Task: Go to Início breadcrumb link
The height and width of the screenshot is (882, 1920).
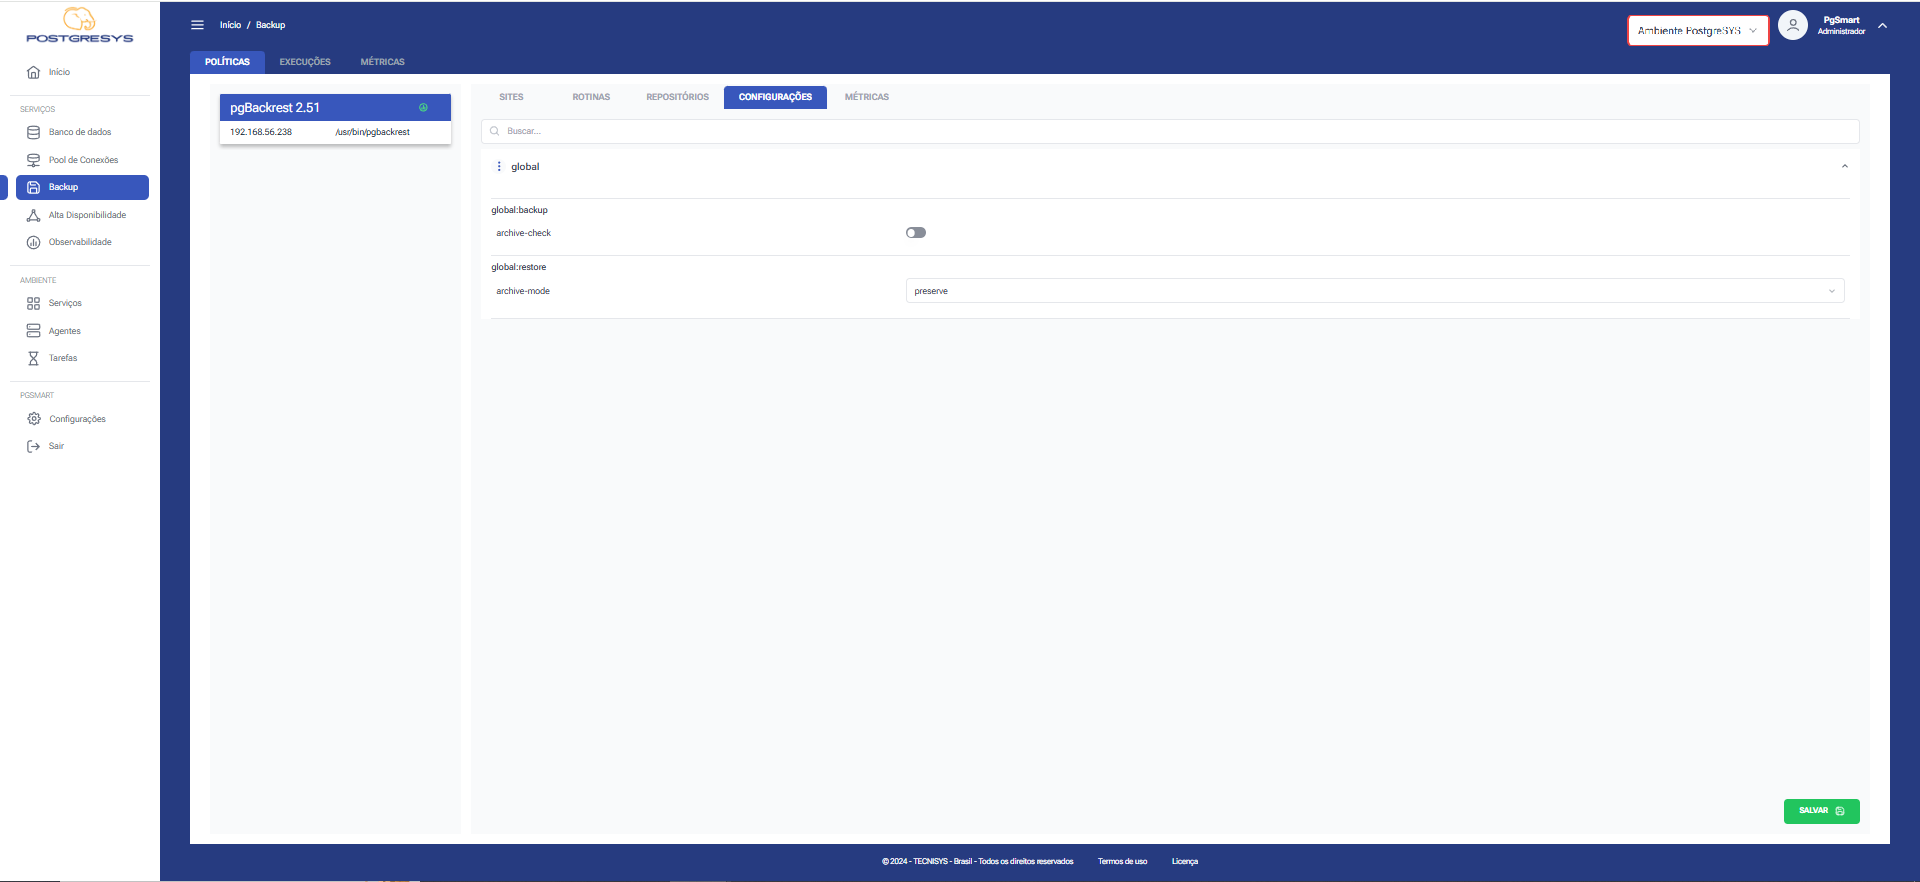Action: tap(230, 25)
